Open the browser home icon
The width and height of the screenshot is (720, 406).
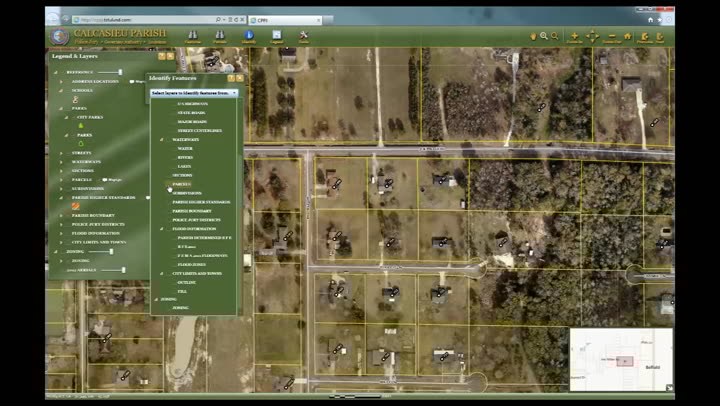coord(650,20)
